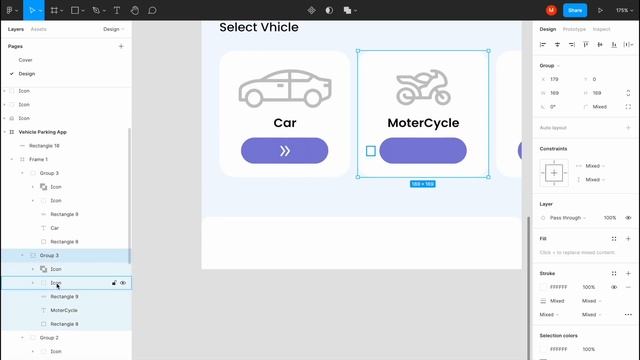The height and width of the screenshot is (360, 640).
Task: Select the Frame tool
Action: pos(54,10)
